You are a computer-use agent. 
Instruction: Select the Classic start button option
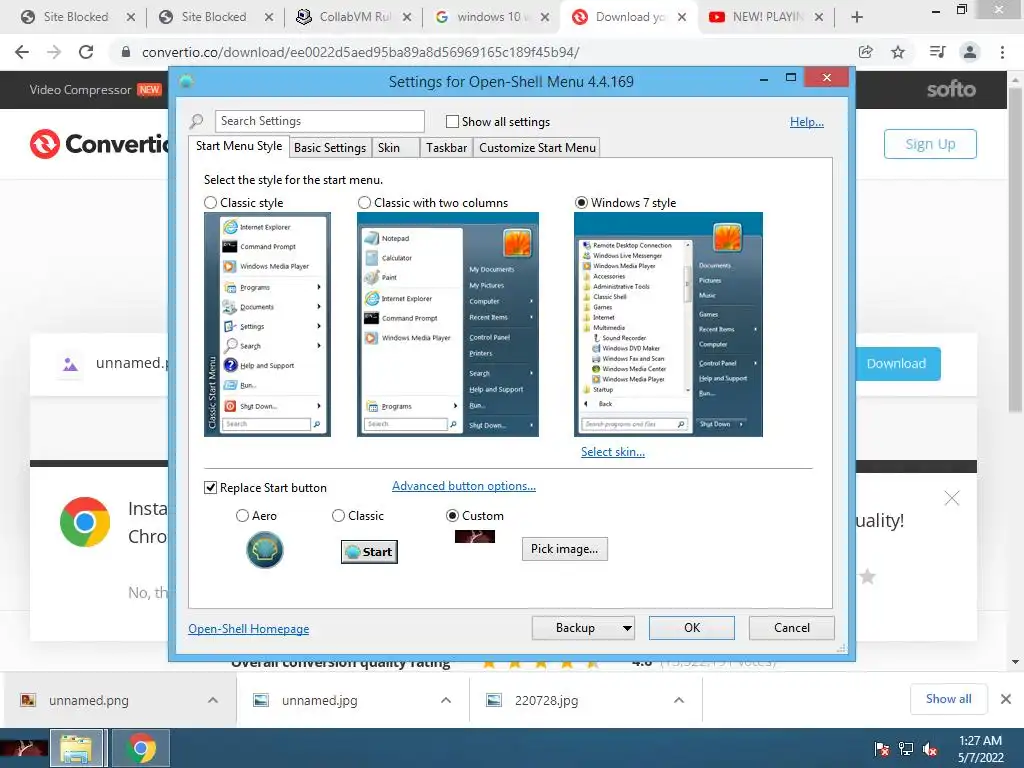[338, 516]
